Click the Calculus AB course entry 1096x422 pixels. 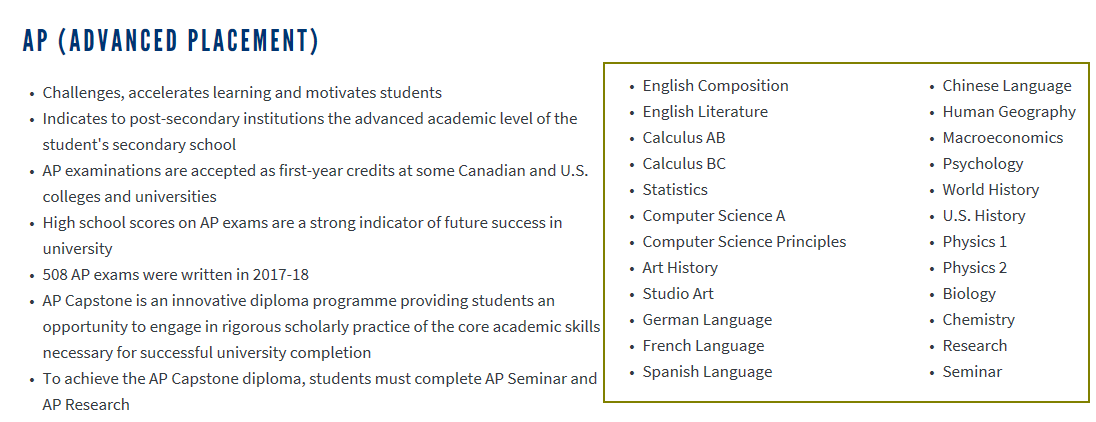click(x=684, y=138)
